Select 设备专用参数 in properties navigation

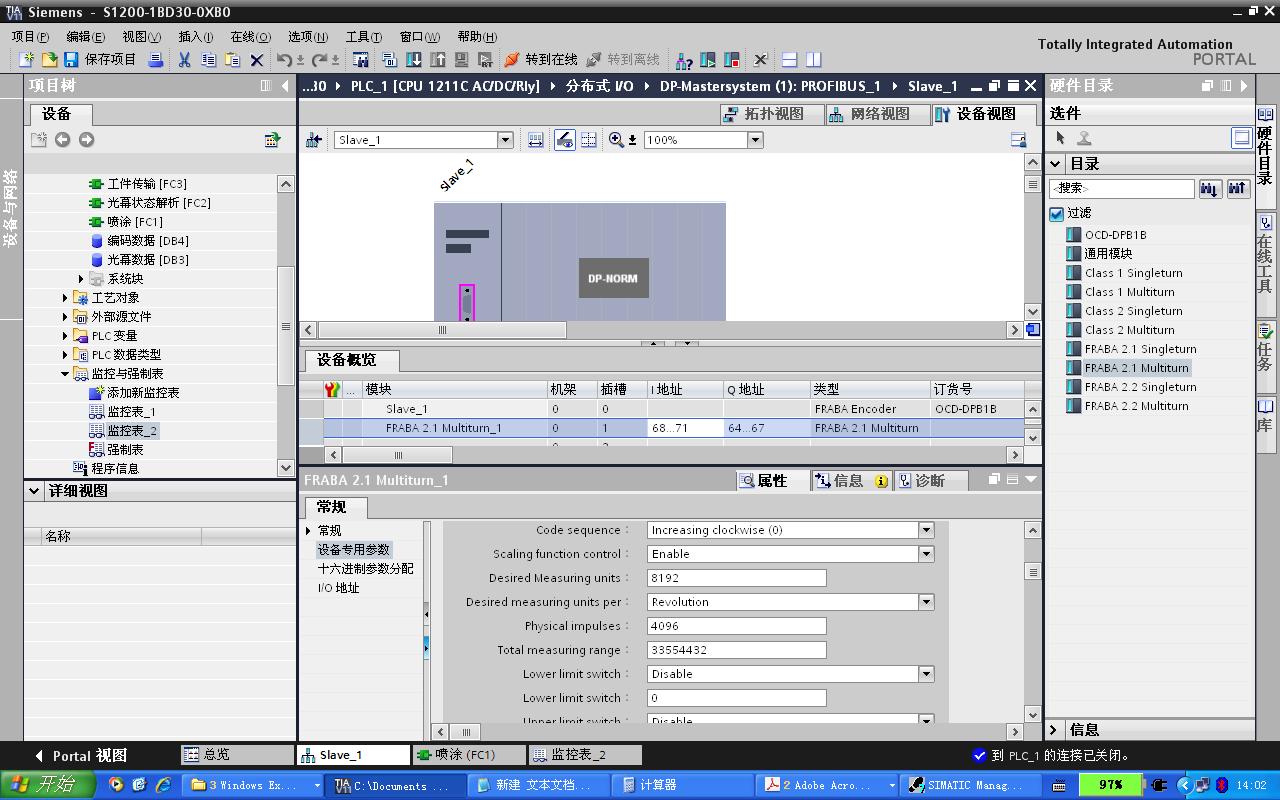[x=354, y=550]
